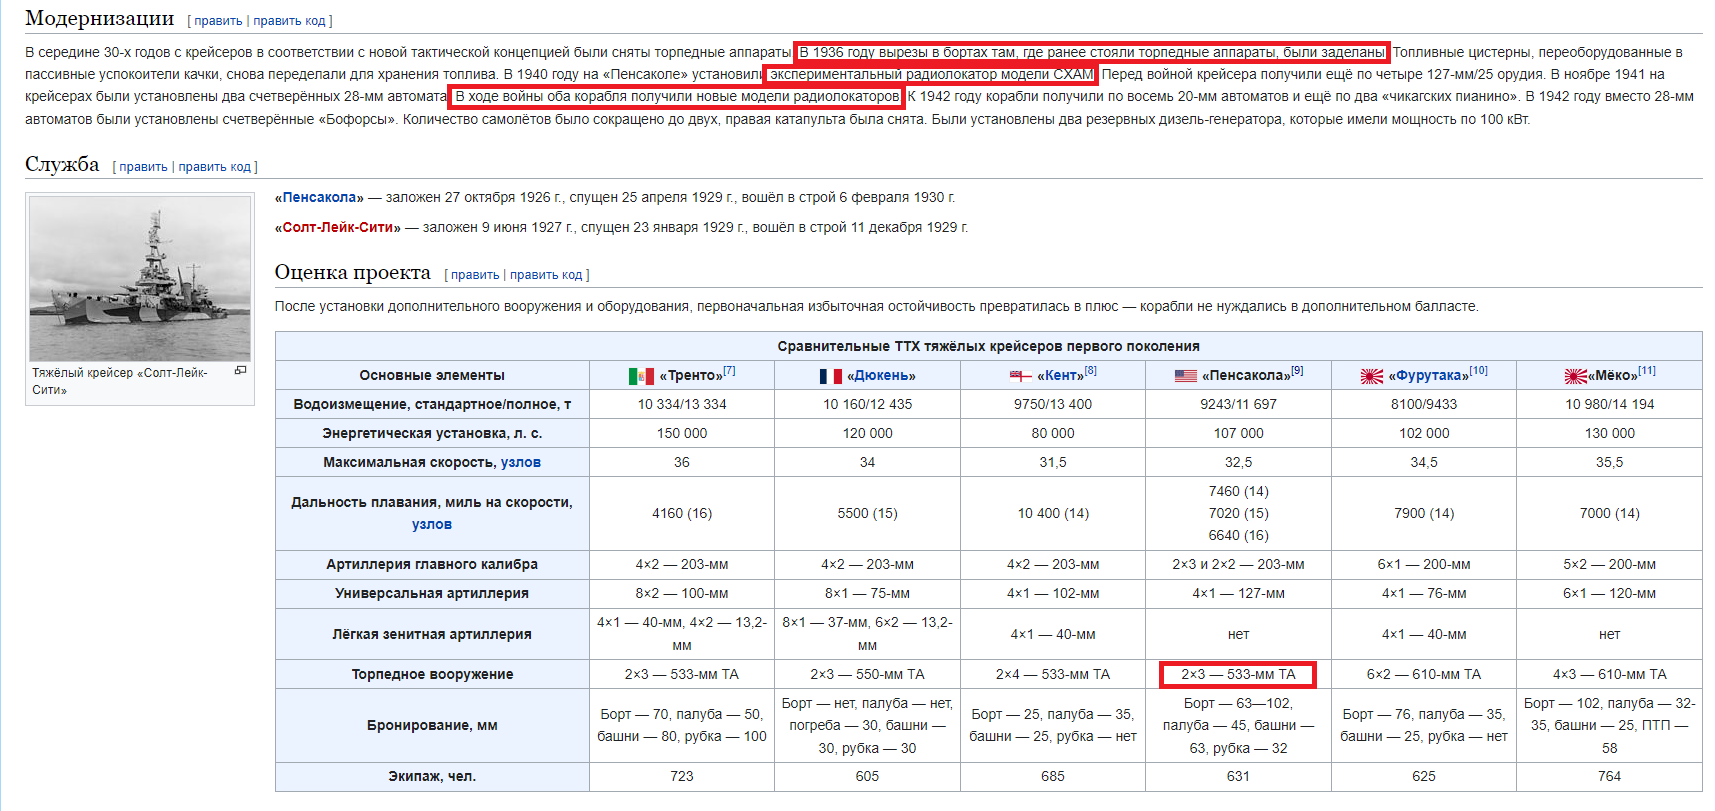
Task: Select cell «6×2 — 610-мм ТА» for Фурутака
Action: [x=1424, y=675]
